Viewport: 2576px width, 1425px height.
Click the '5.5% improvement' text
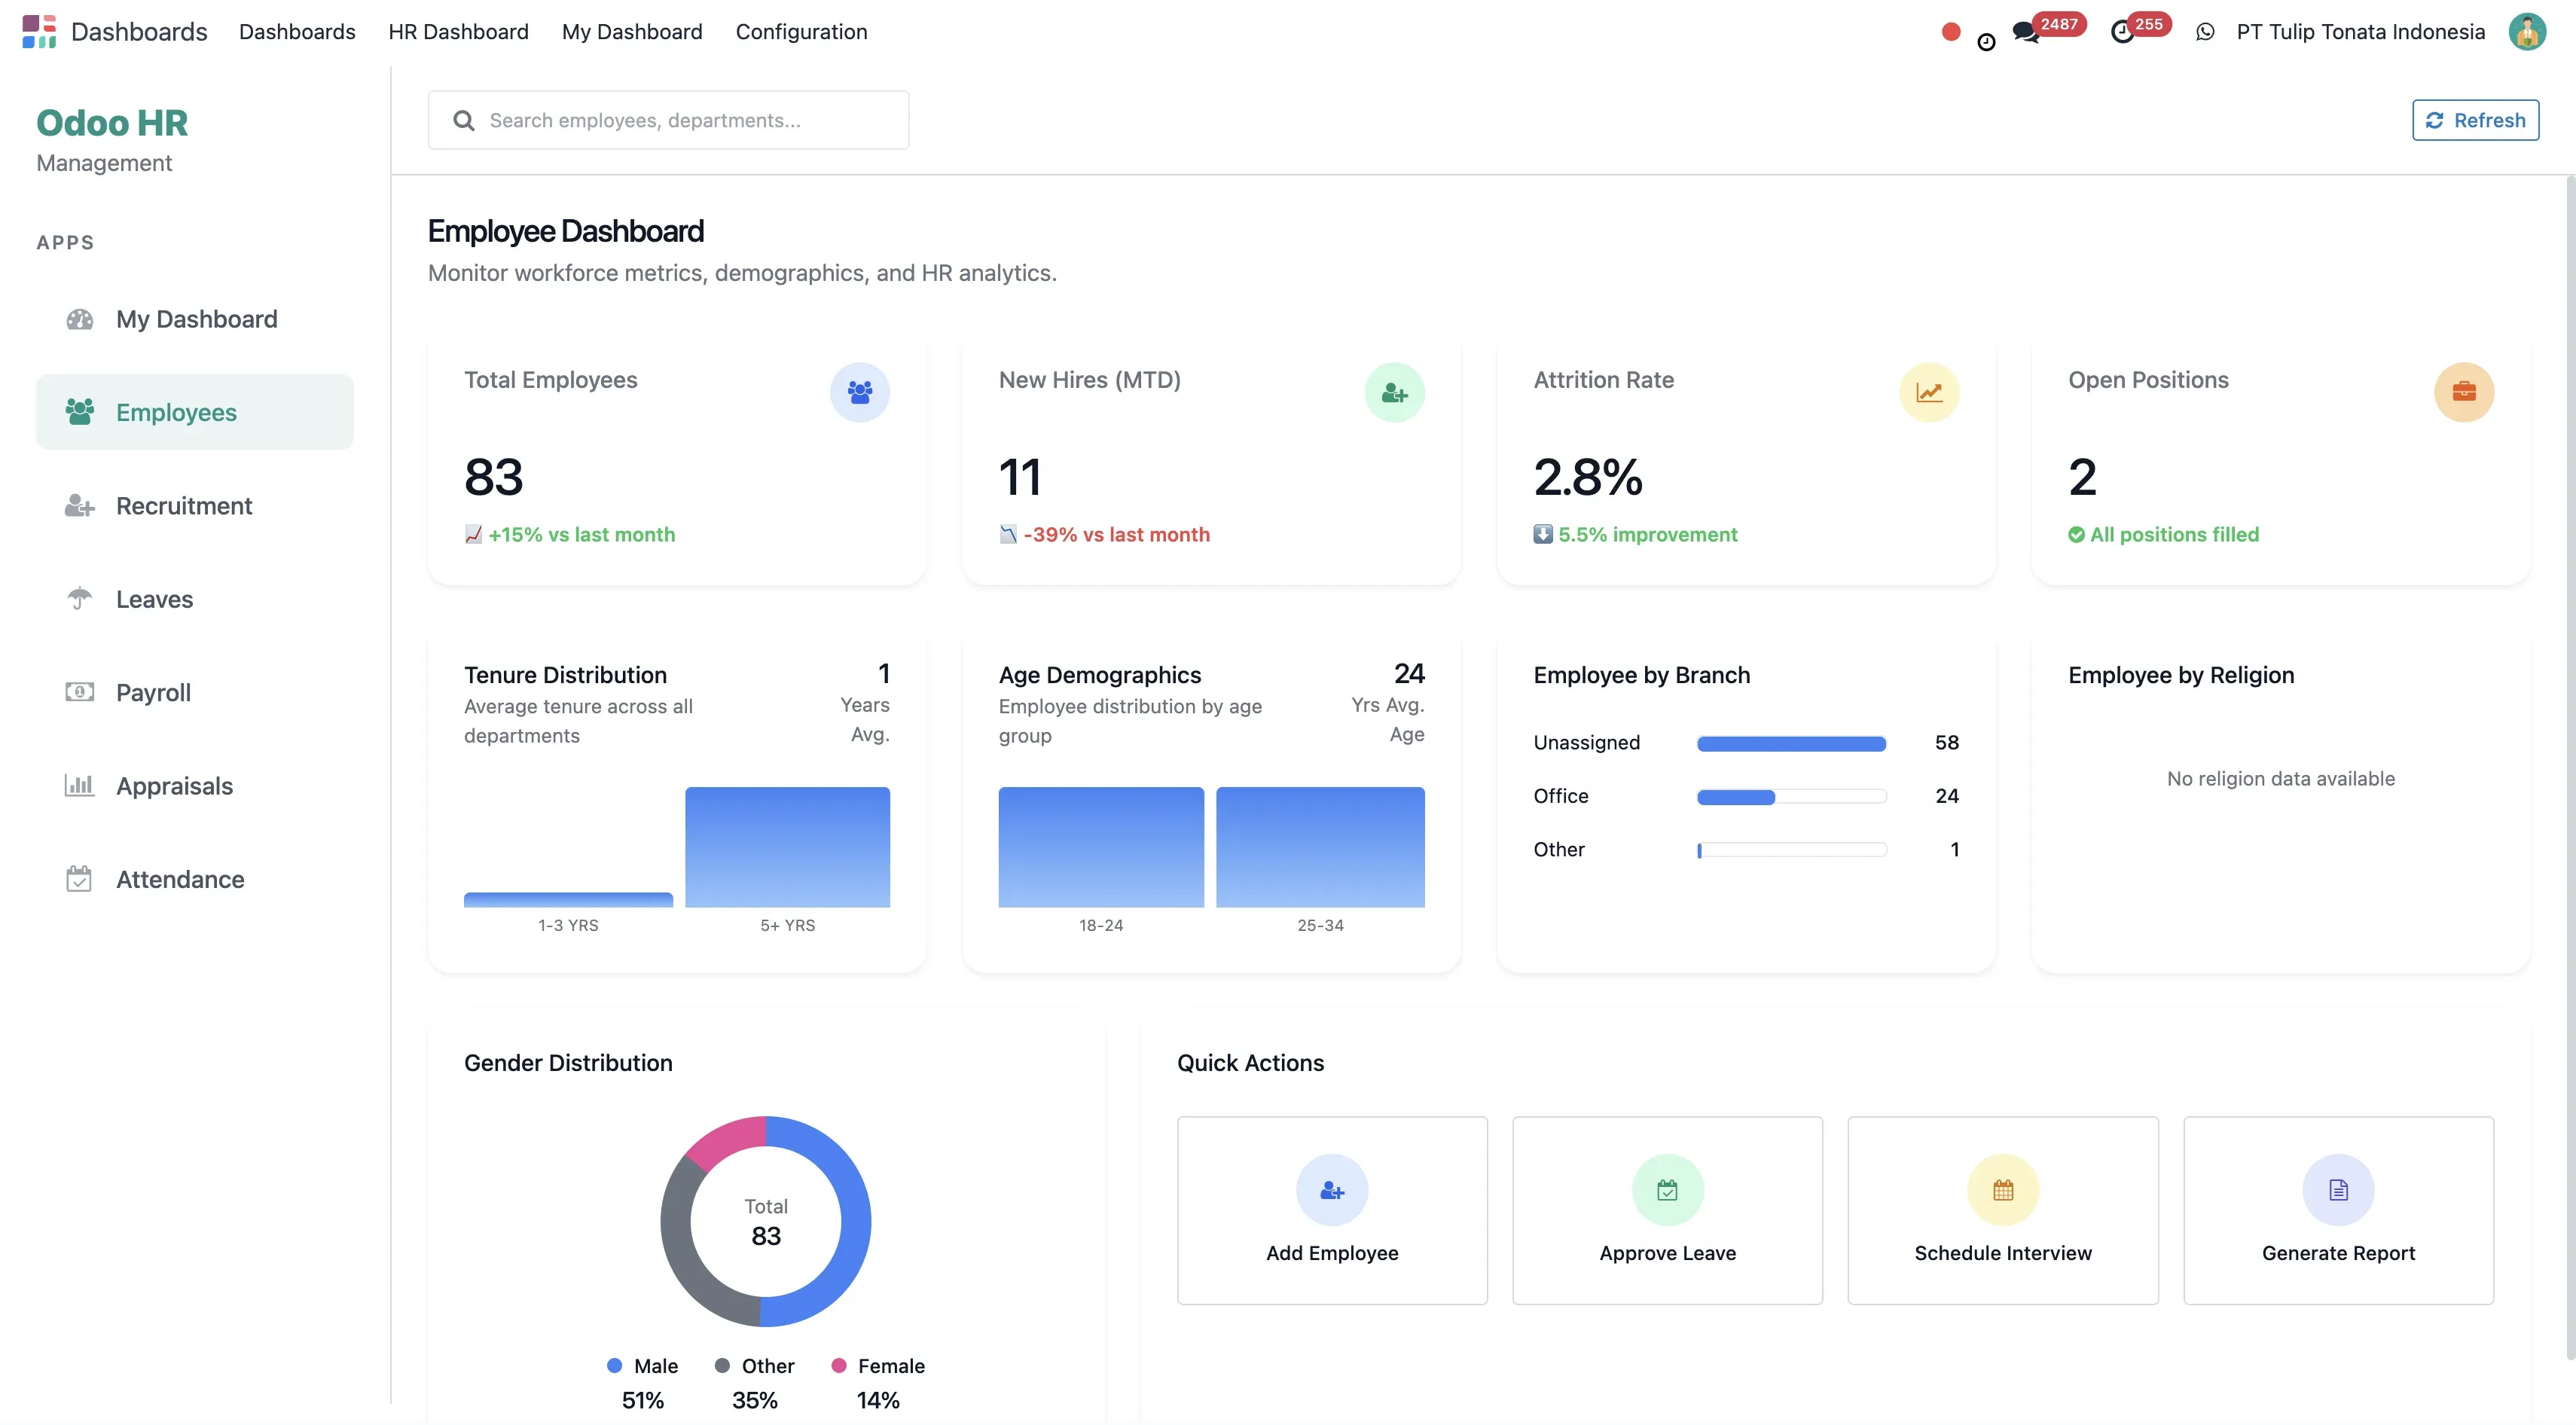point(1647,534)
